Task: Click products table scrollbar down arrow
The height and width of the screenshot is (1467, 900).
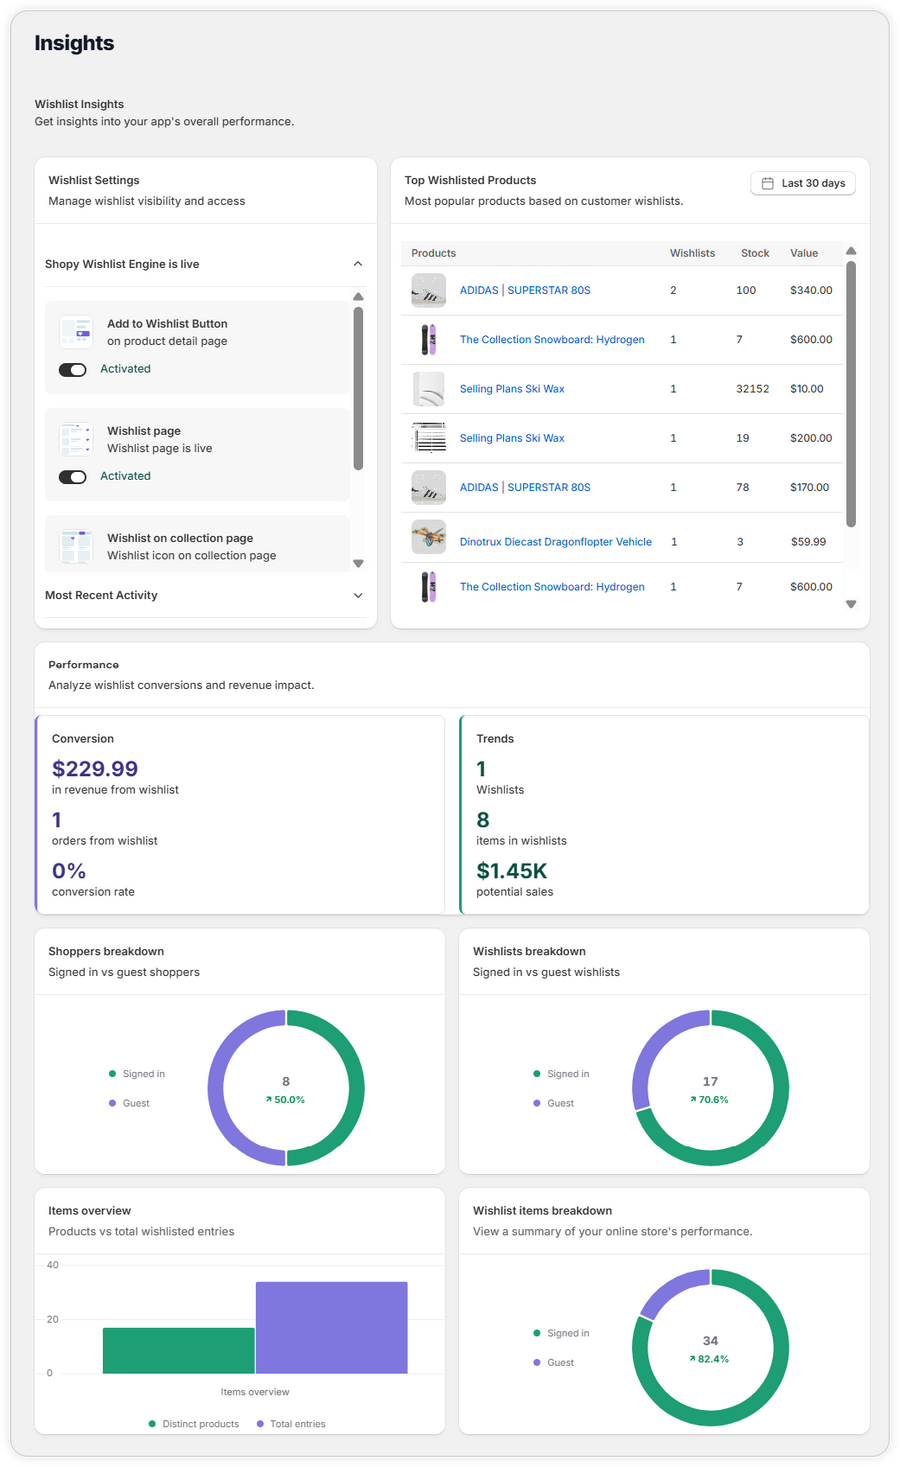Action: tap(851, 604)
